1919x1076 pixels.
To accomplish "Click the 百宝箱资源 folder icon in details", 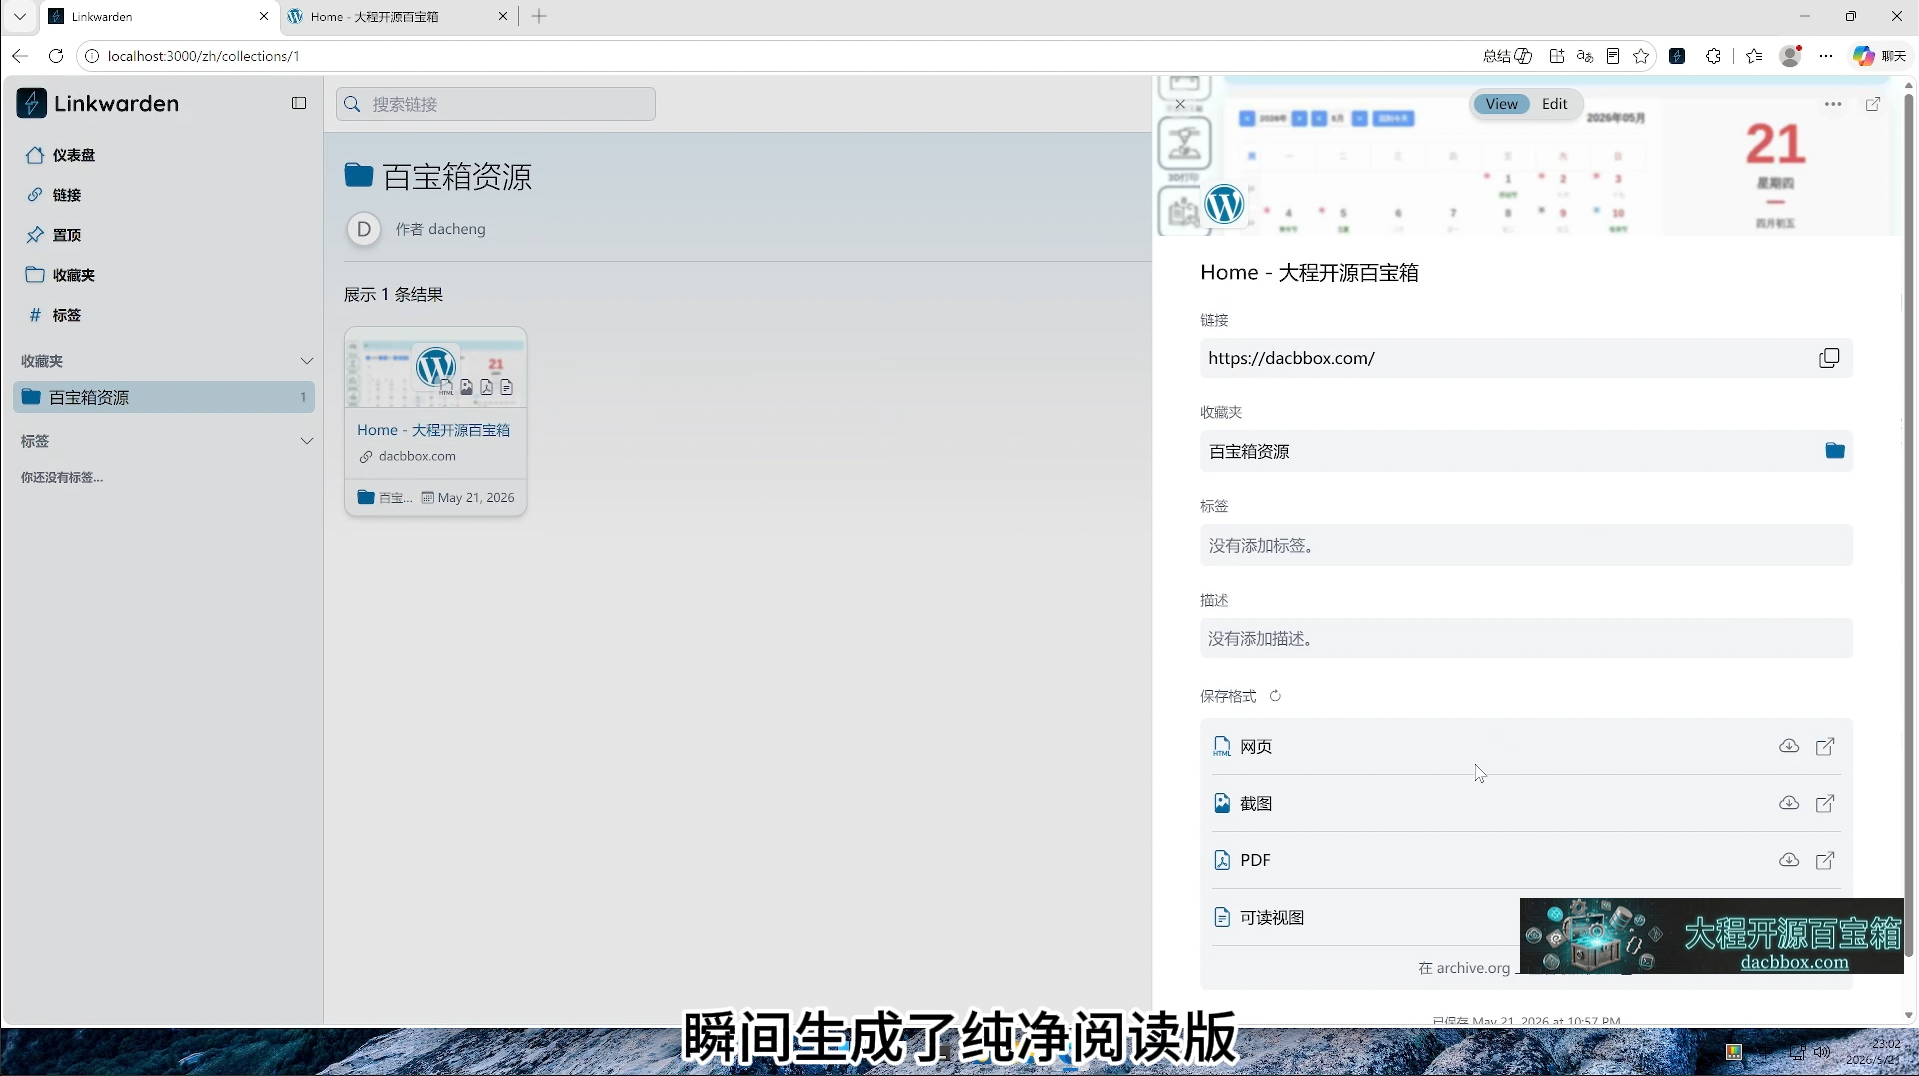I will point(1834,451).
